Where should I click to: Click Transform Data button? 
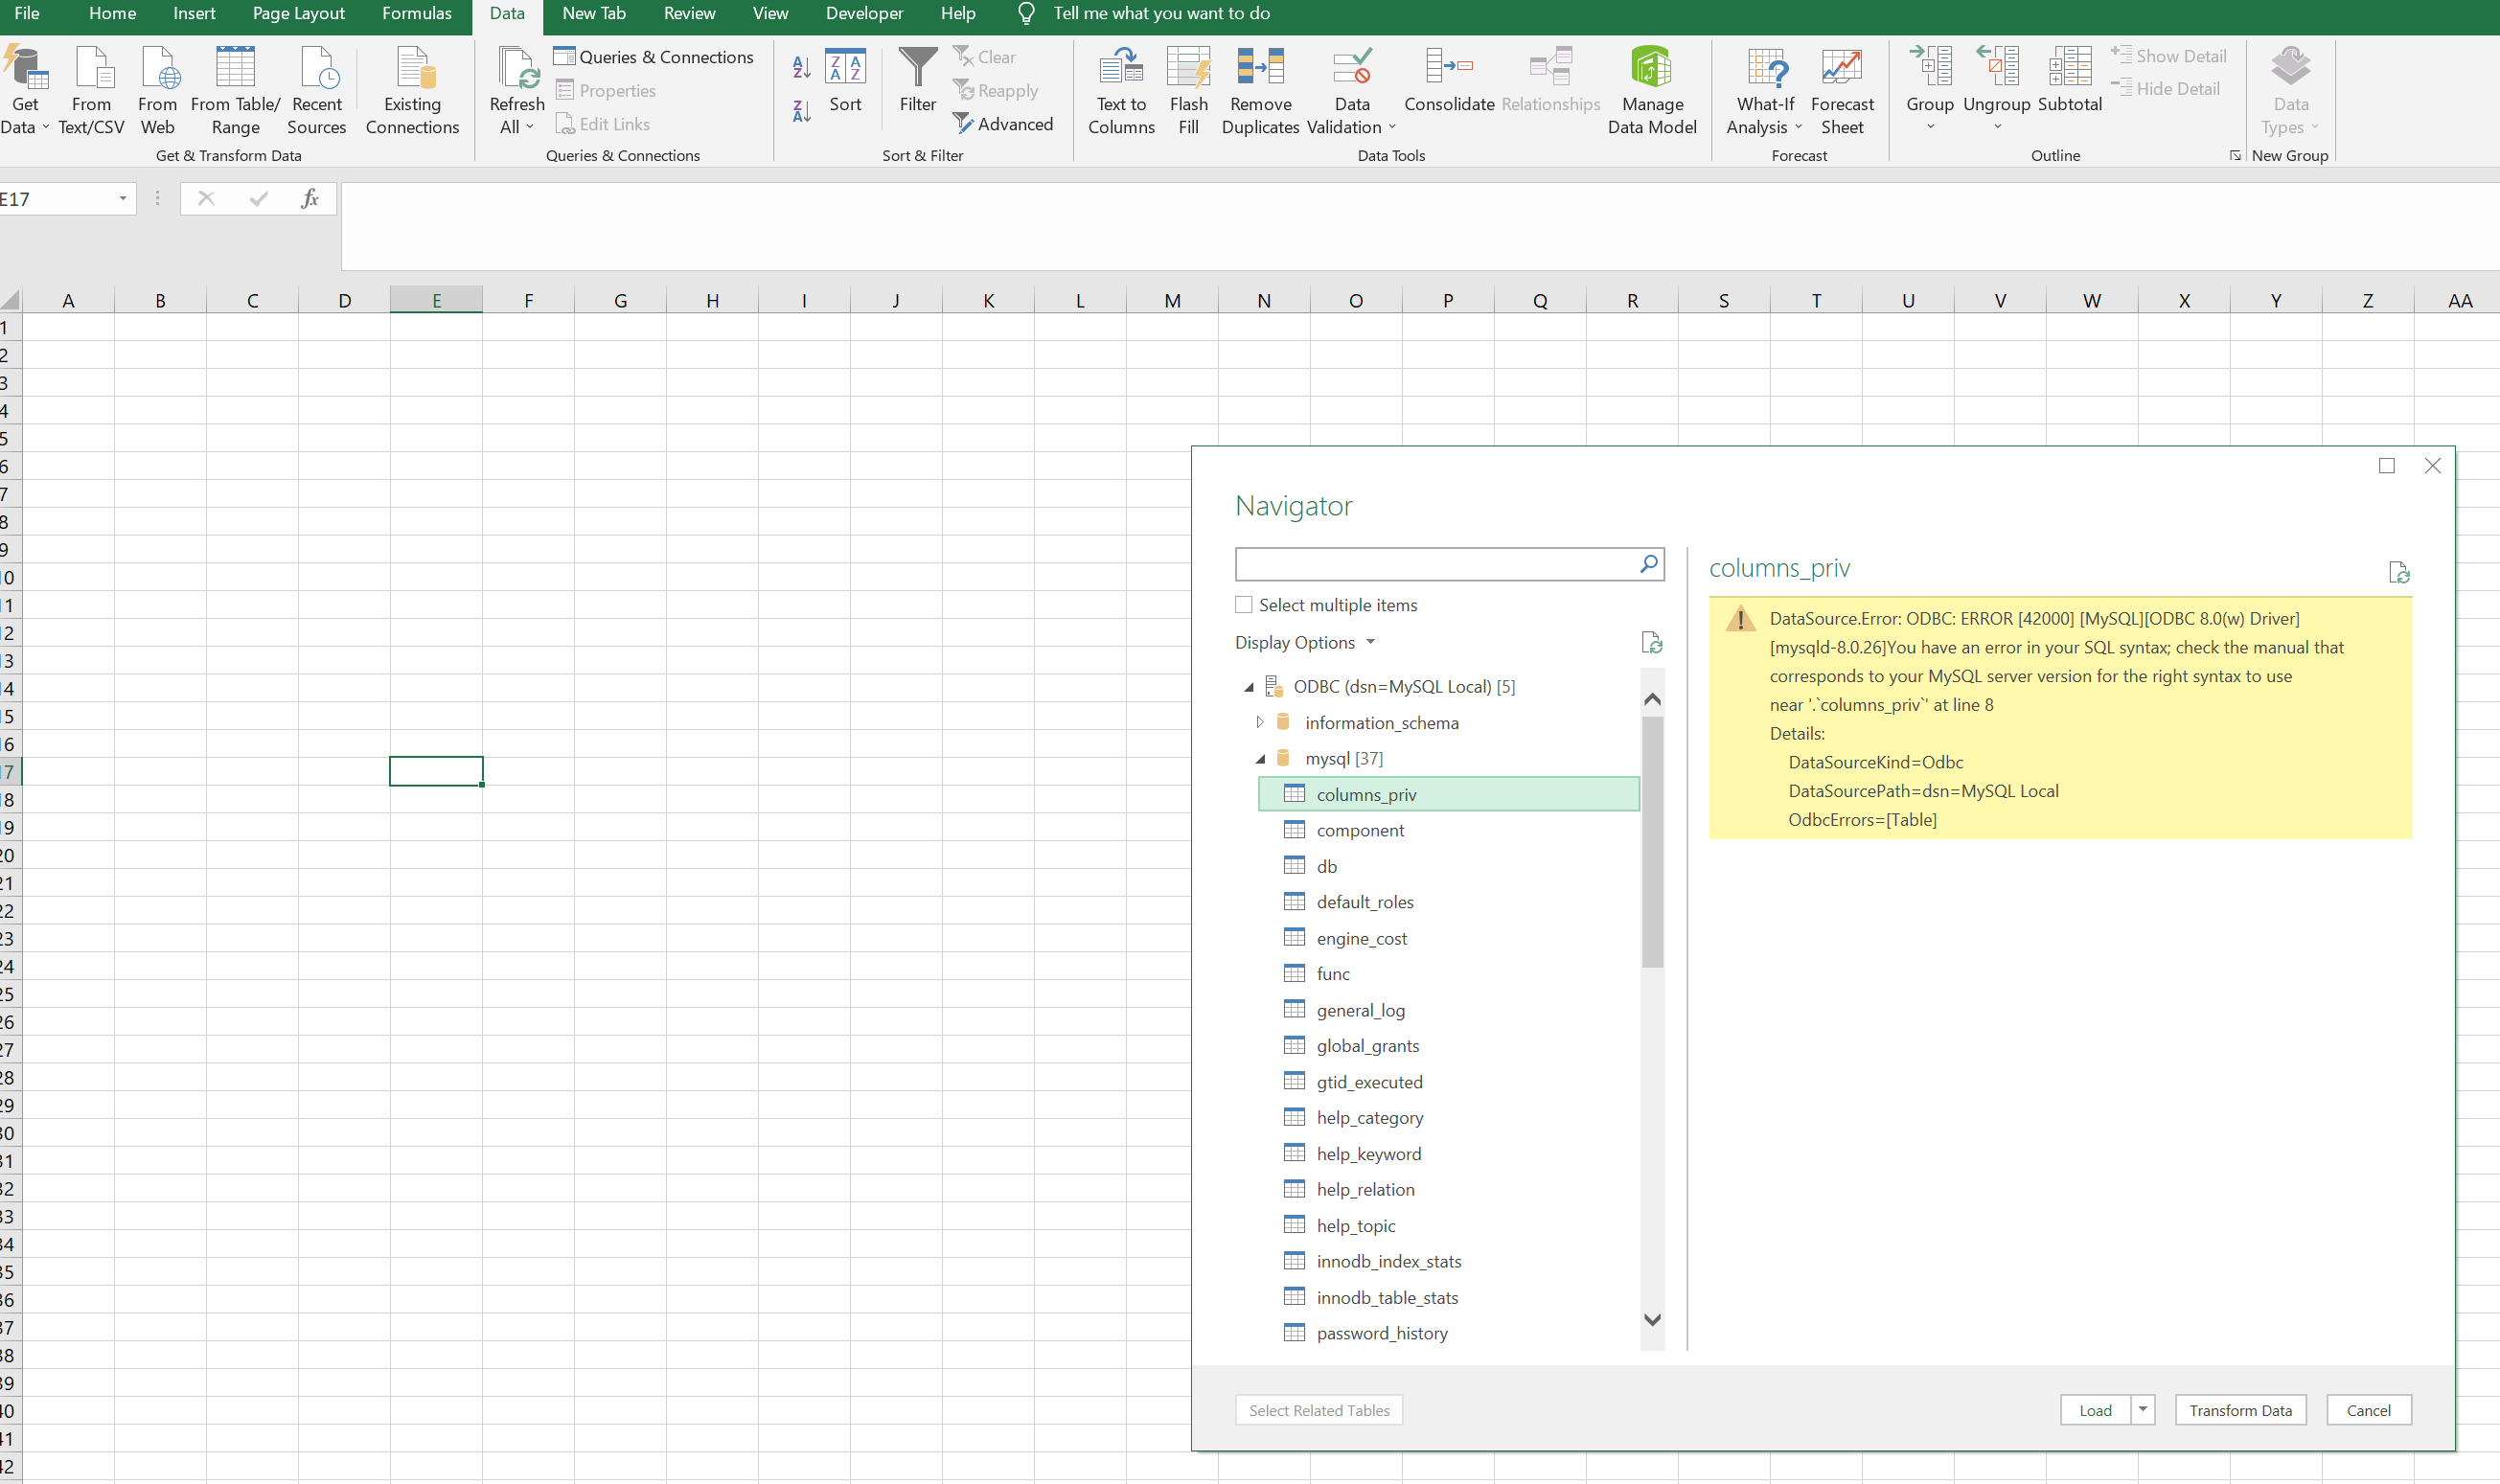click(2240, 1409)
